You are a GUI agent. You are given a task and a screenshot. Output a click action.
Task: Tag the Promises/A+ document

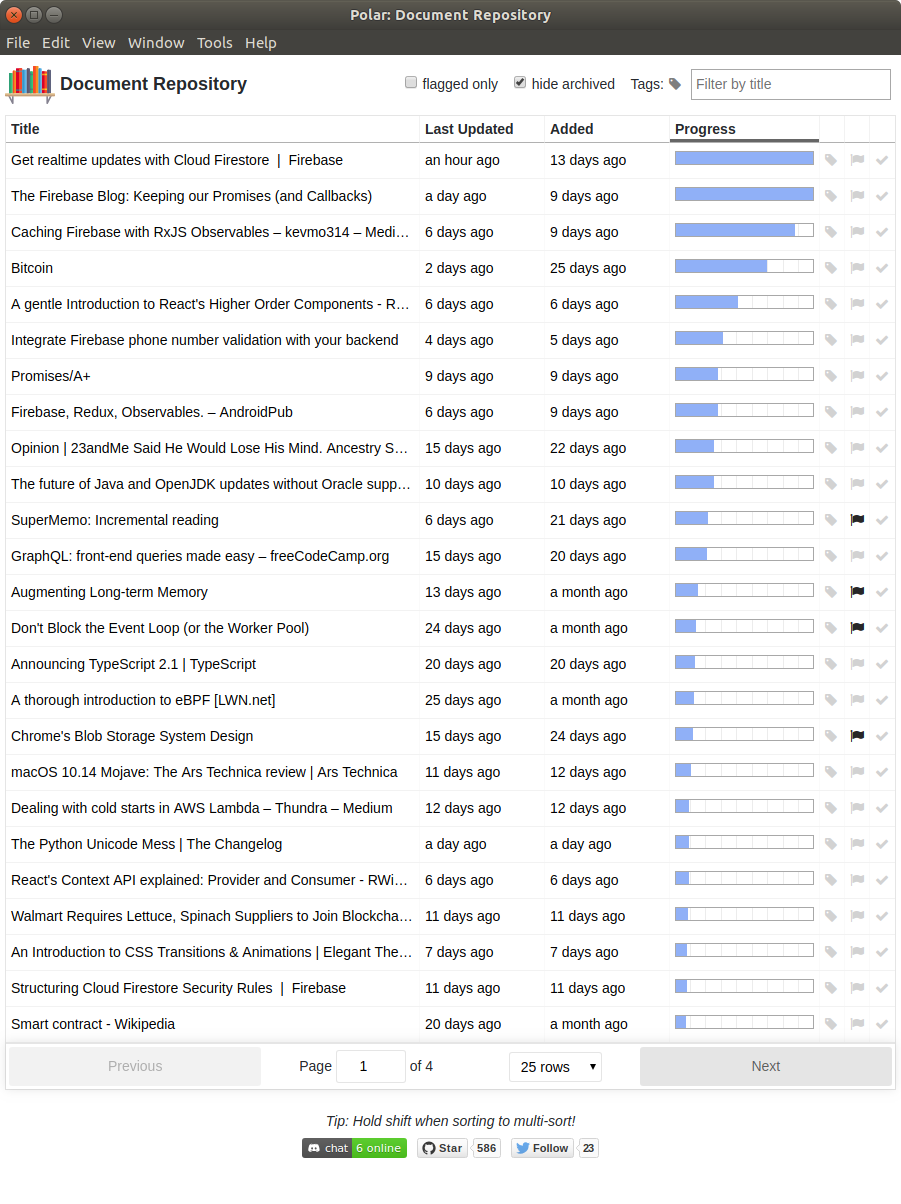pos(830,376)
